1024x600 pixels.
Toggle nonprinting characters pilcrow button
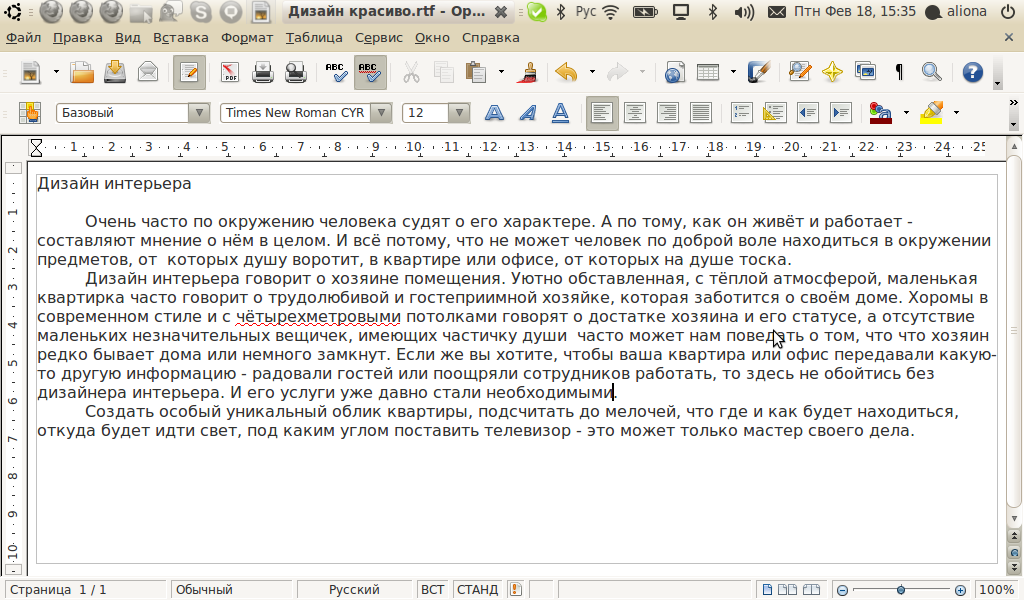click(x=899, y=72)
